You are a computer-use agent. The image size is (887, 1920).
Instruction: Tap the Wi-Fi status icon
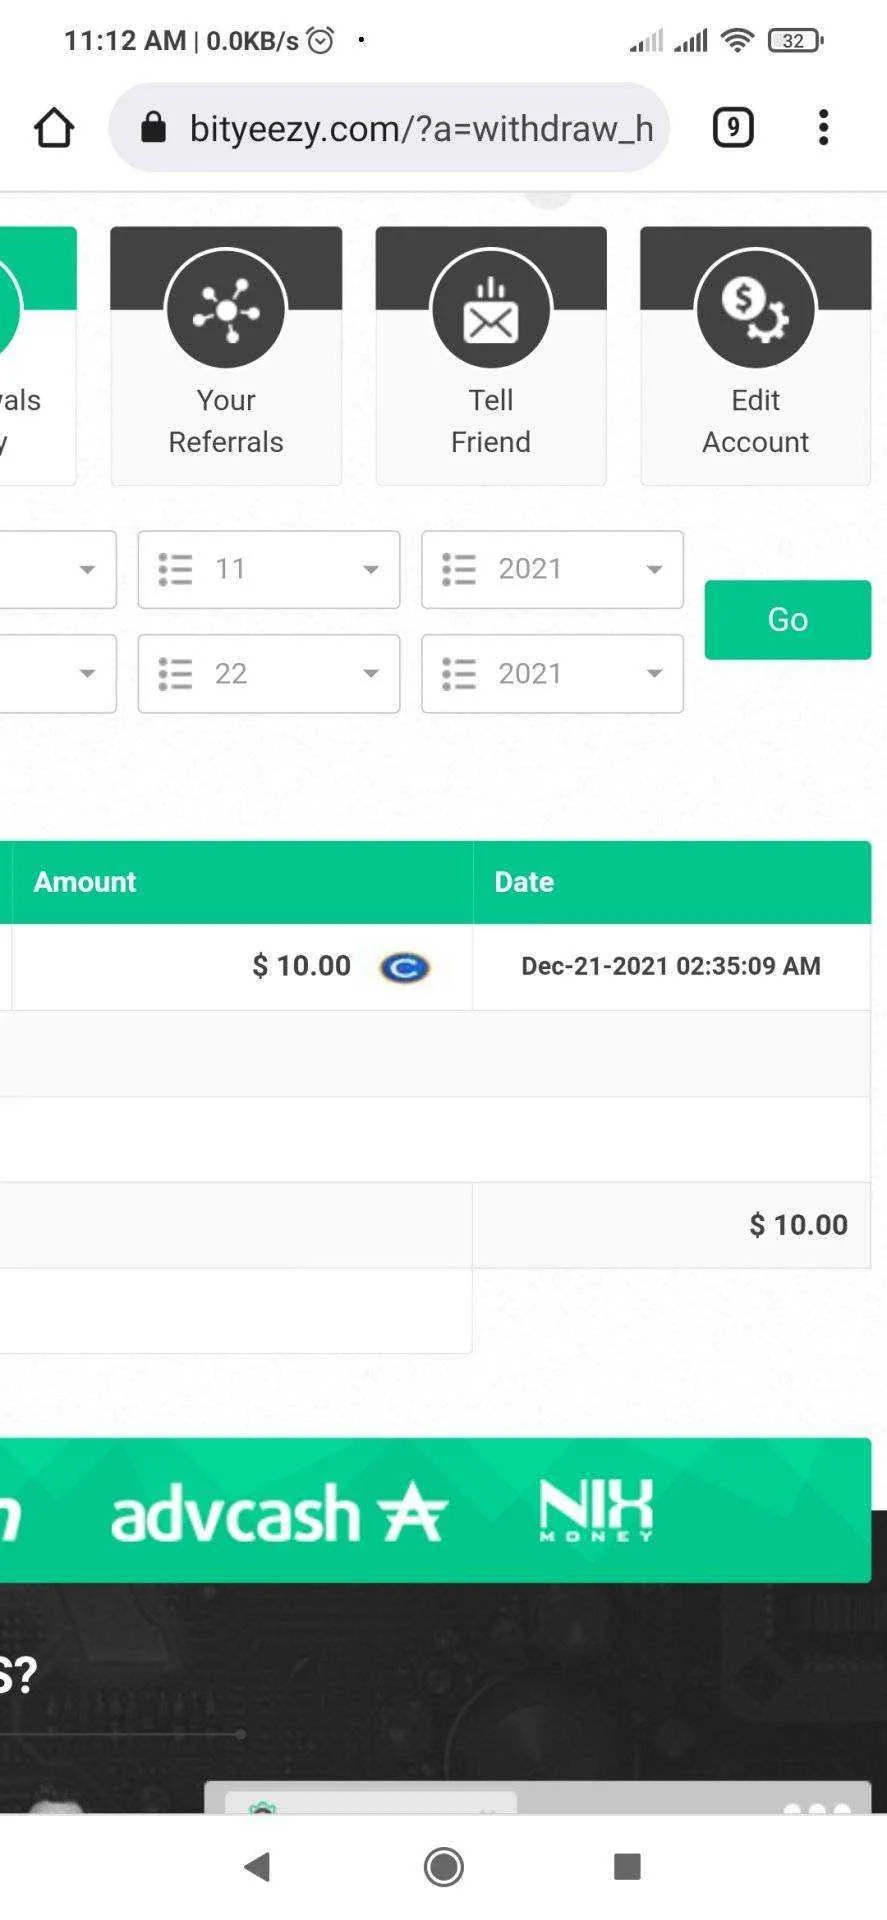coord(737,40)
